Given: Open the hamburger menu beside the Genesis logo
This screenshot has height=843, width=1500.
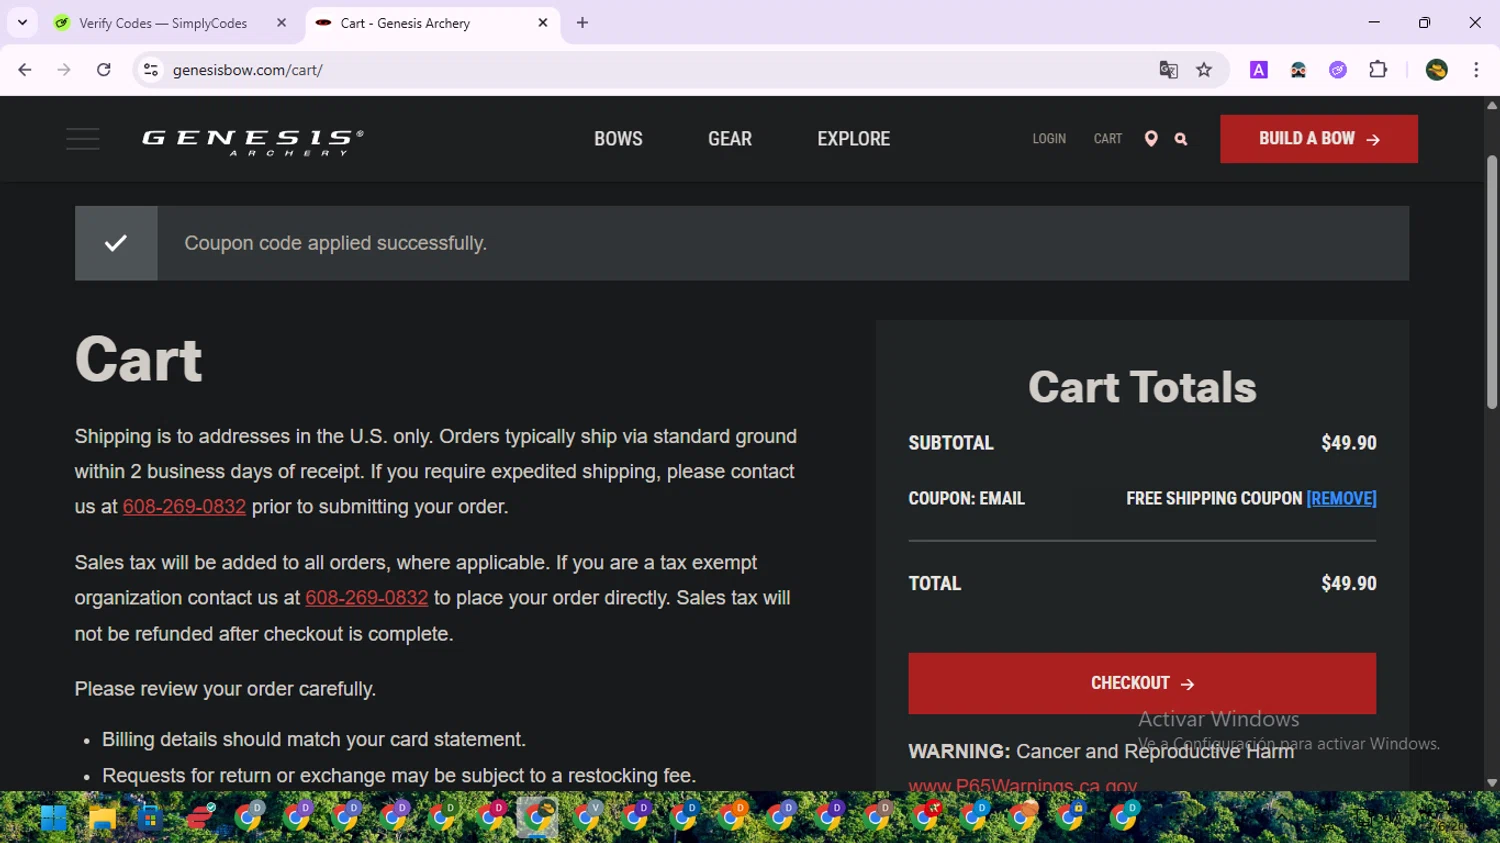Looking at the screenshot, I should coord(83,139).
